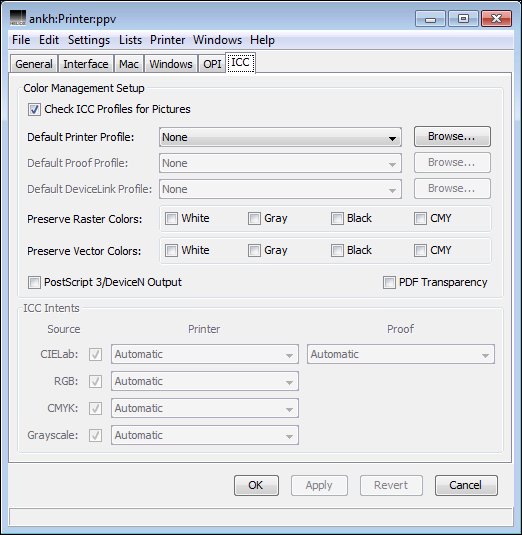The image size is (522, 535).
Task: Enable Gray under Preserve Raster Colors
Action: tap(254, 218)
